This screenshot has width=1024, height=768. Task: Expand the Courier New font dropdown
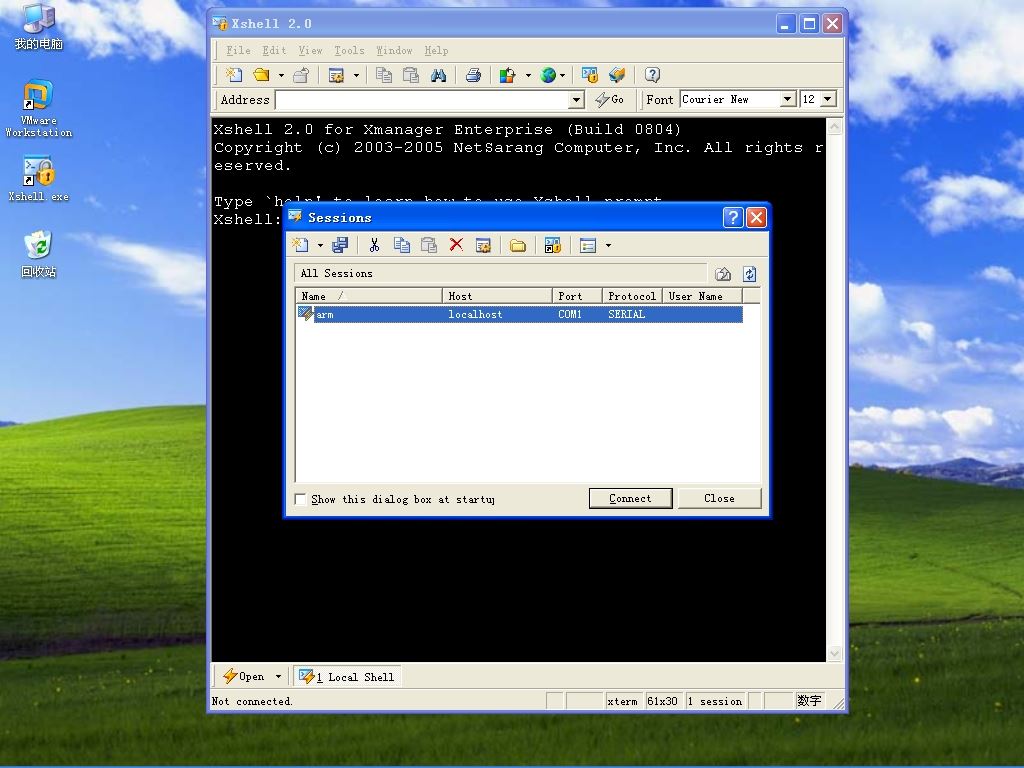tap(788, 99)
